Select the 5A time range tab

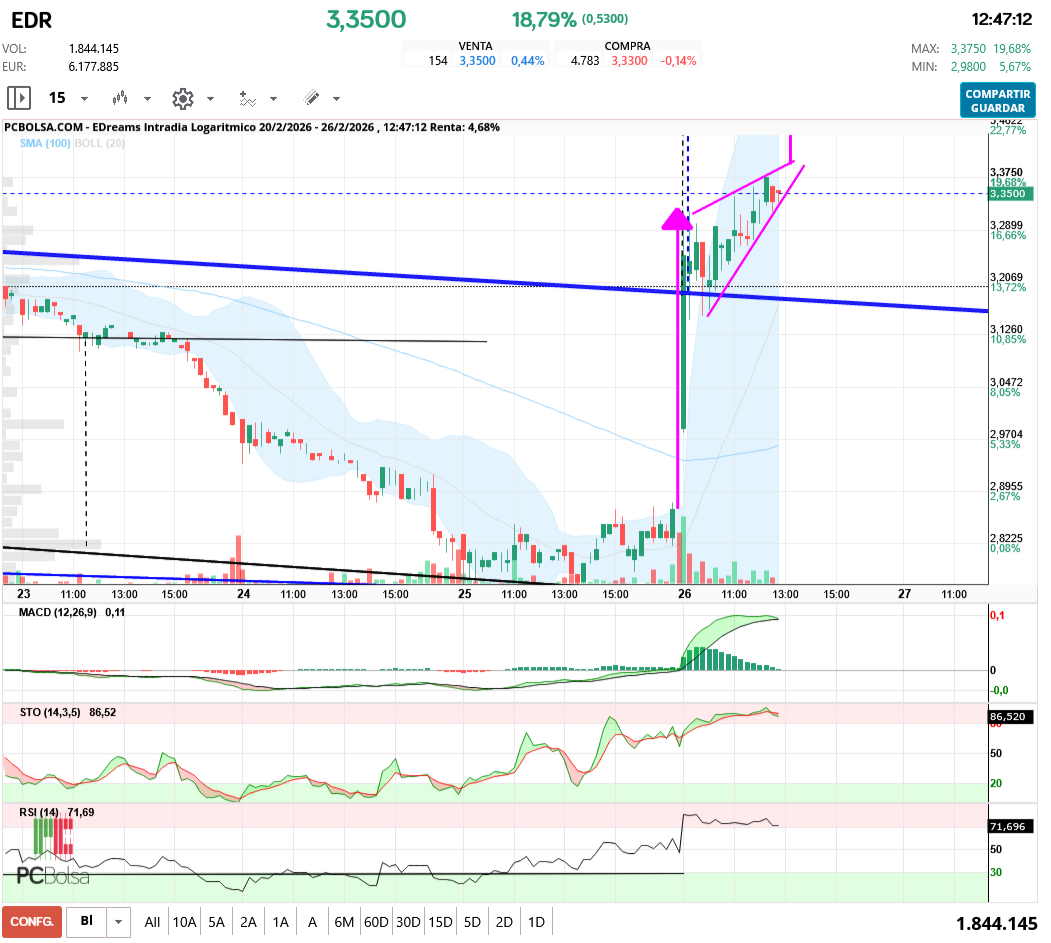[217, 922]
